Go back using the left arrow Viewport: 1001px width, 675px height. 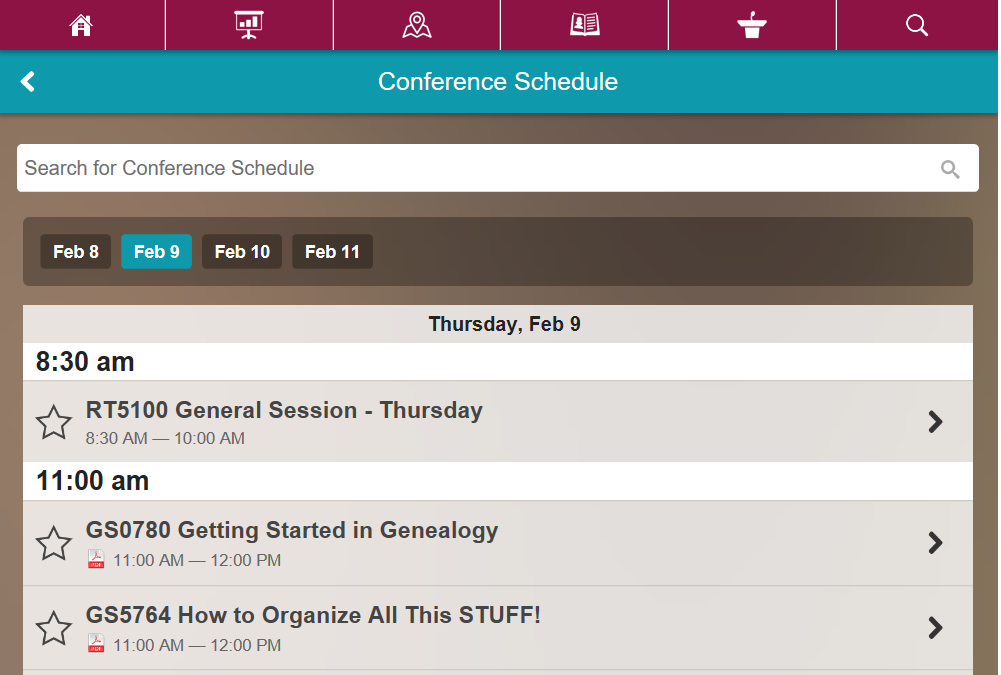tap(27, 82)
